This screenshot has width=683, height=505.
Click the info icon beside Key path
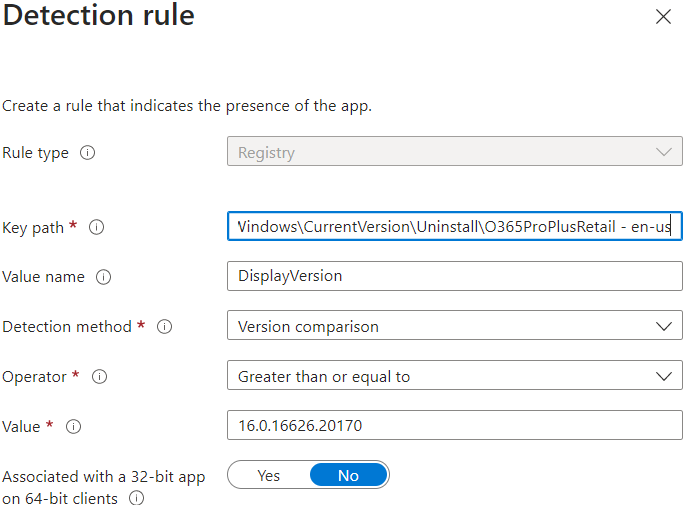pyautogui.click(x=97, y=227)
